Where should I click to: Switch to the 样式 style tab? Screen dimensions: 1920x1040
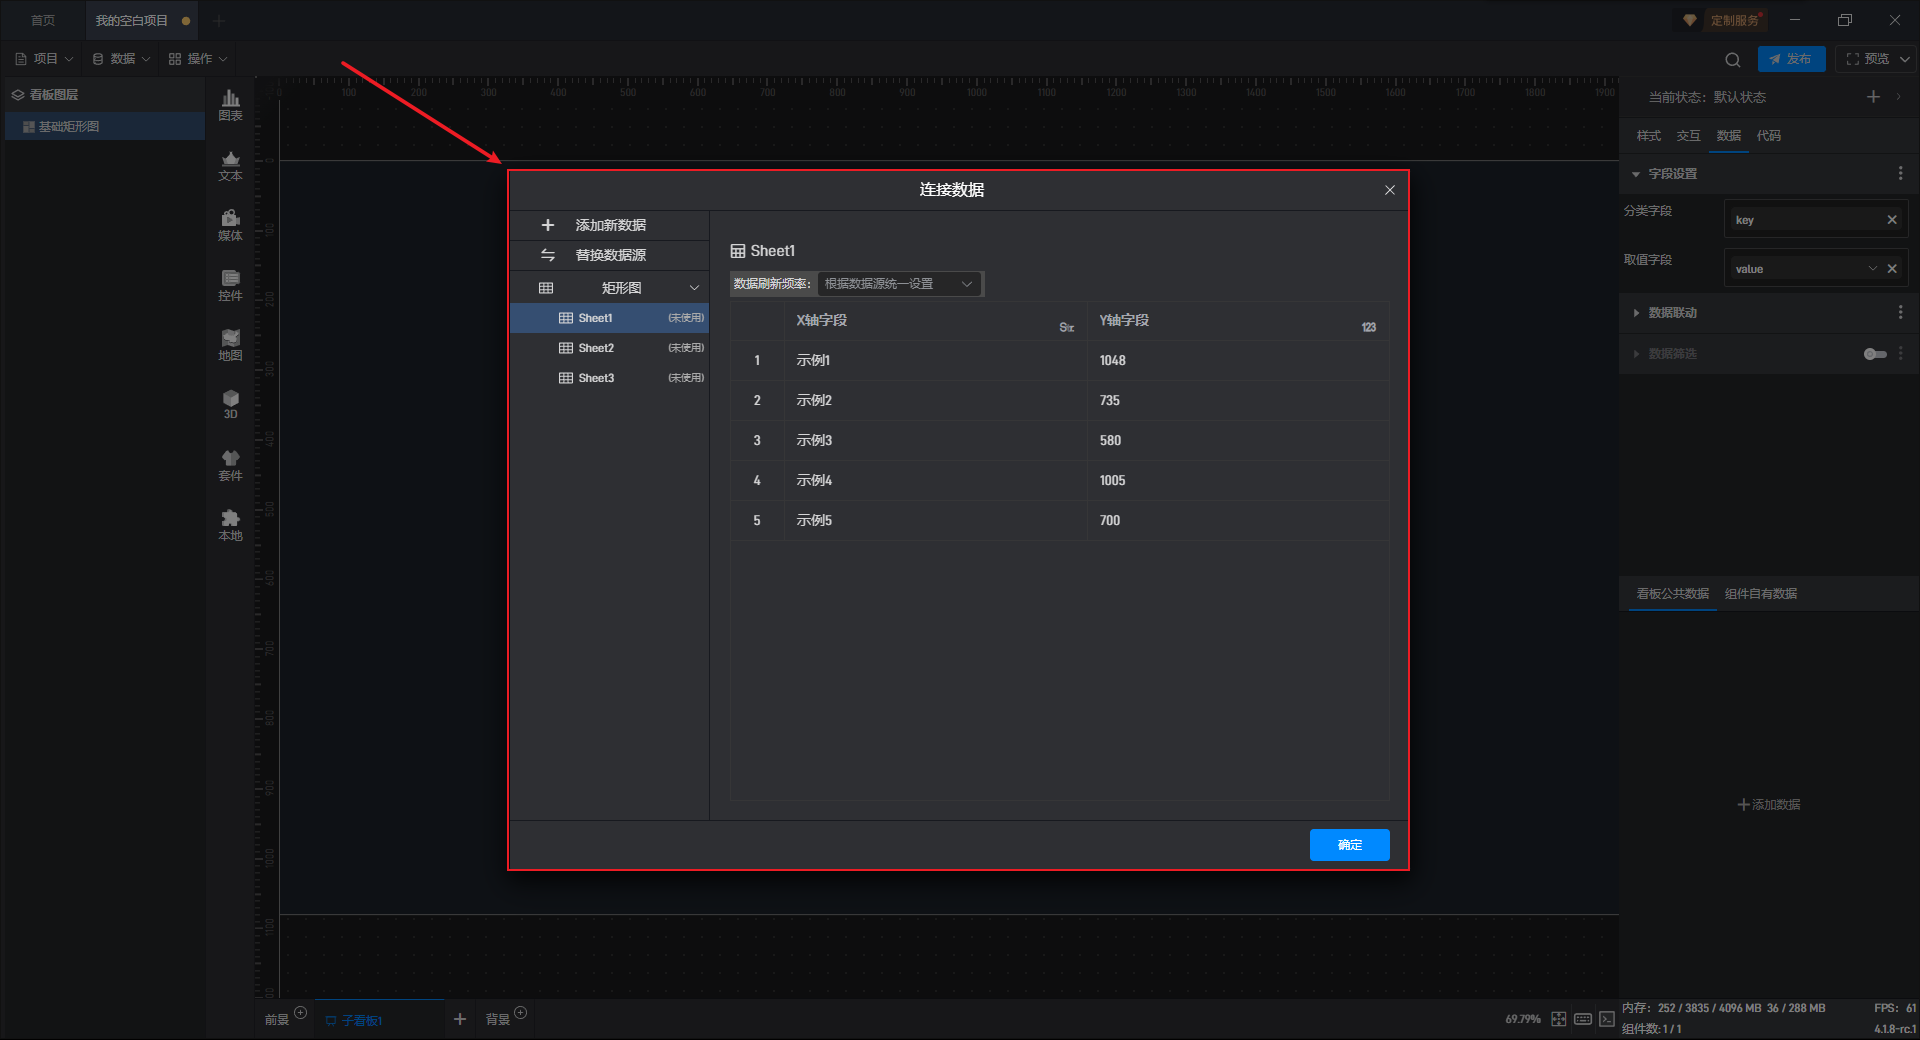1648,136
